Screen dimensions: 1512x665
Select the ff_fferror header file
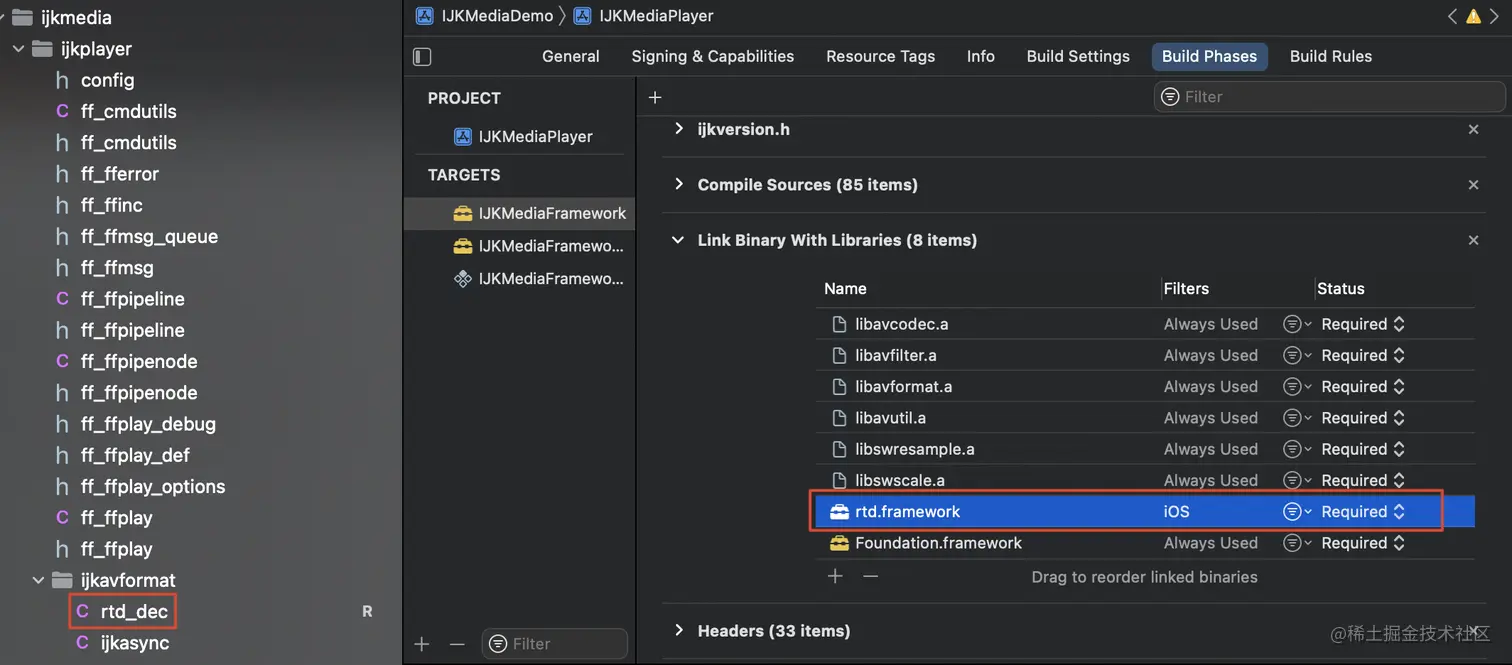click(105, 174)
